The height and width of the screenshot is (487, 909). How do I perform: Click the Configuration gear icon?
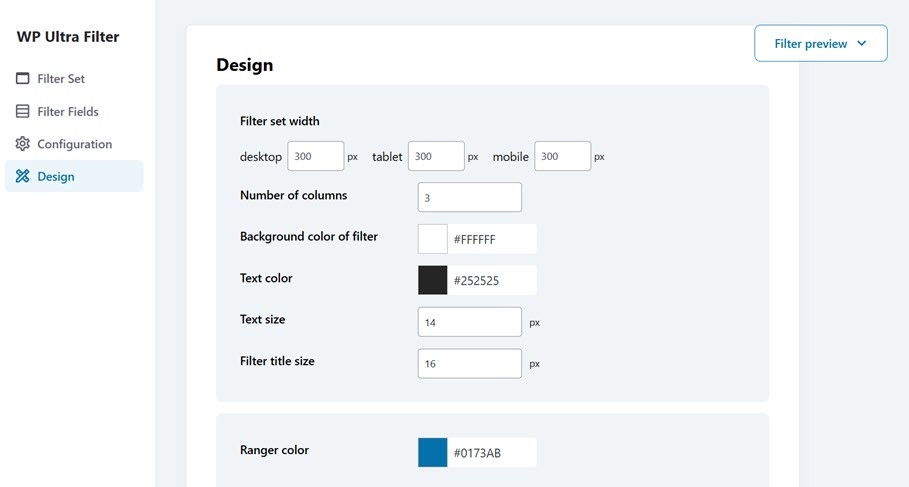[23, 144]
